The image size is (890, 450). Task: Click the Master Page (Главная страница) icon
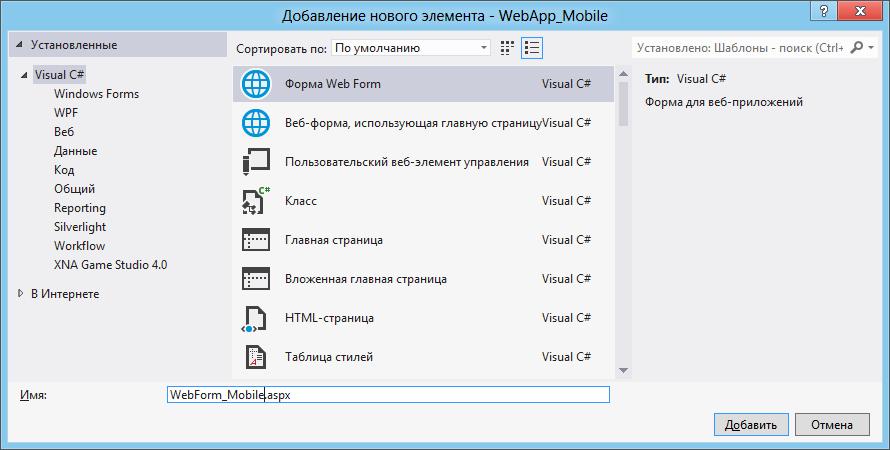[x=257, y=240]
